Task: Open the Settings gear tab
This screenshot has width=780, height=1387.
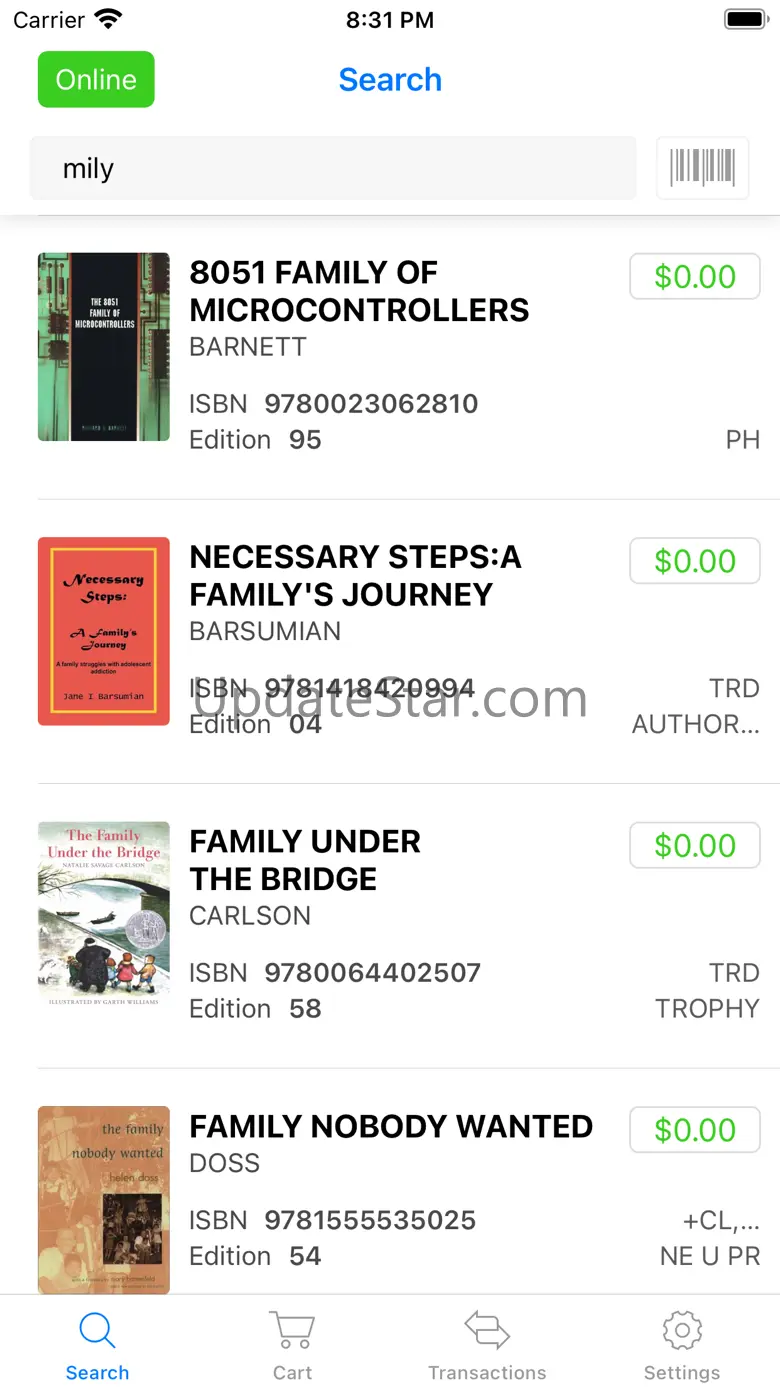Action: (x=682, y=1345)
